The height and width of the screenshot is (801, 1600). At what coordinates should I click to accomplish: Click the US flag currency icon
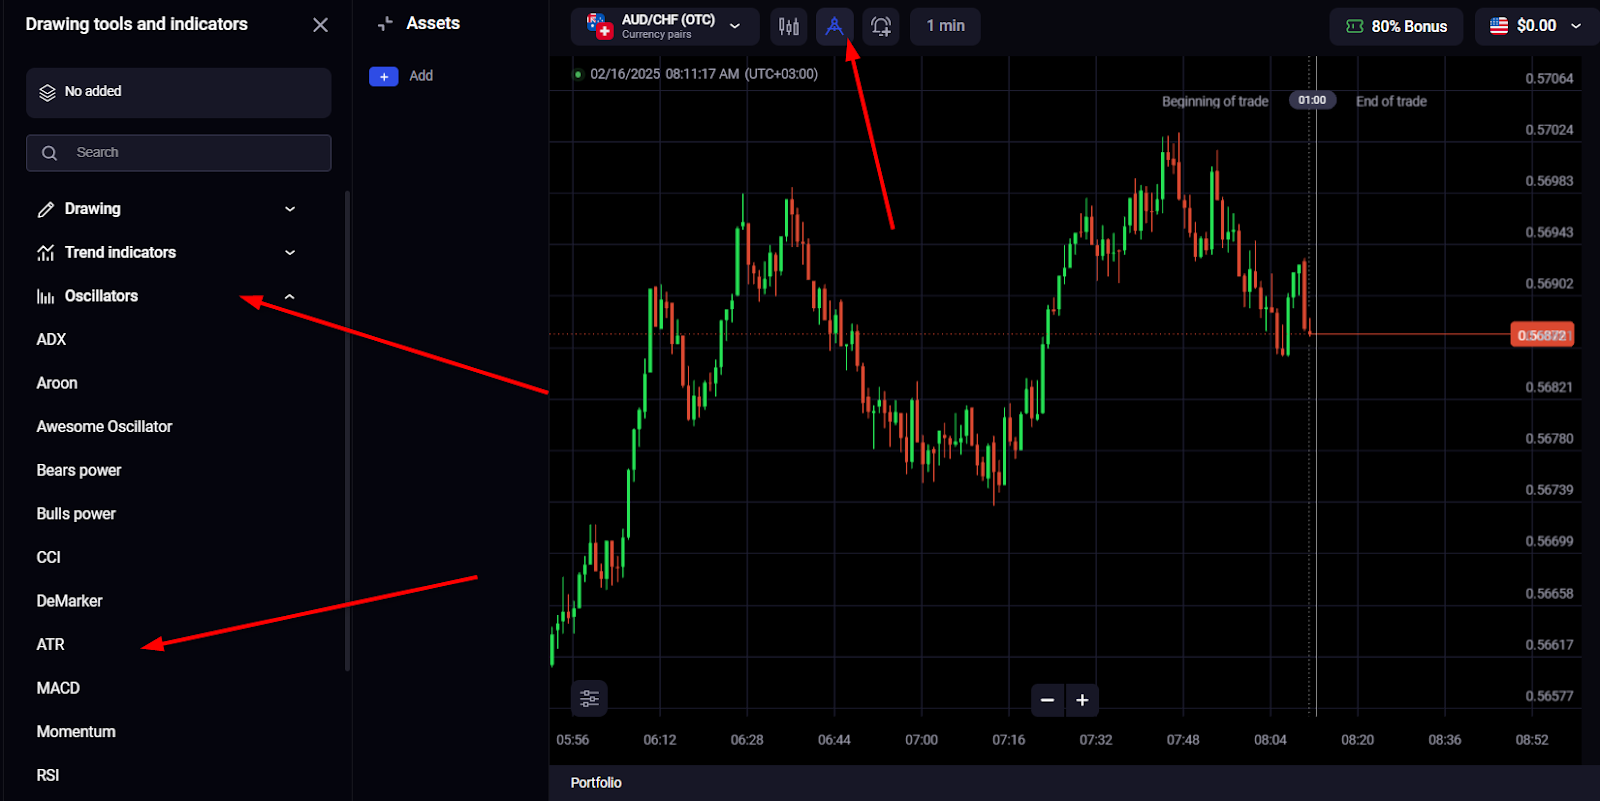[x=1499, y=26]
